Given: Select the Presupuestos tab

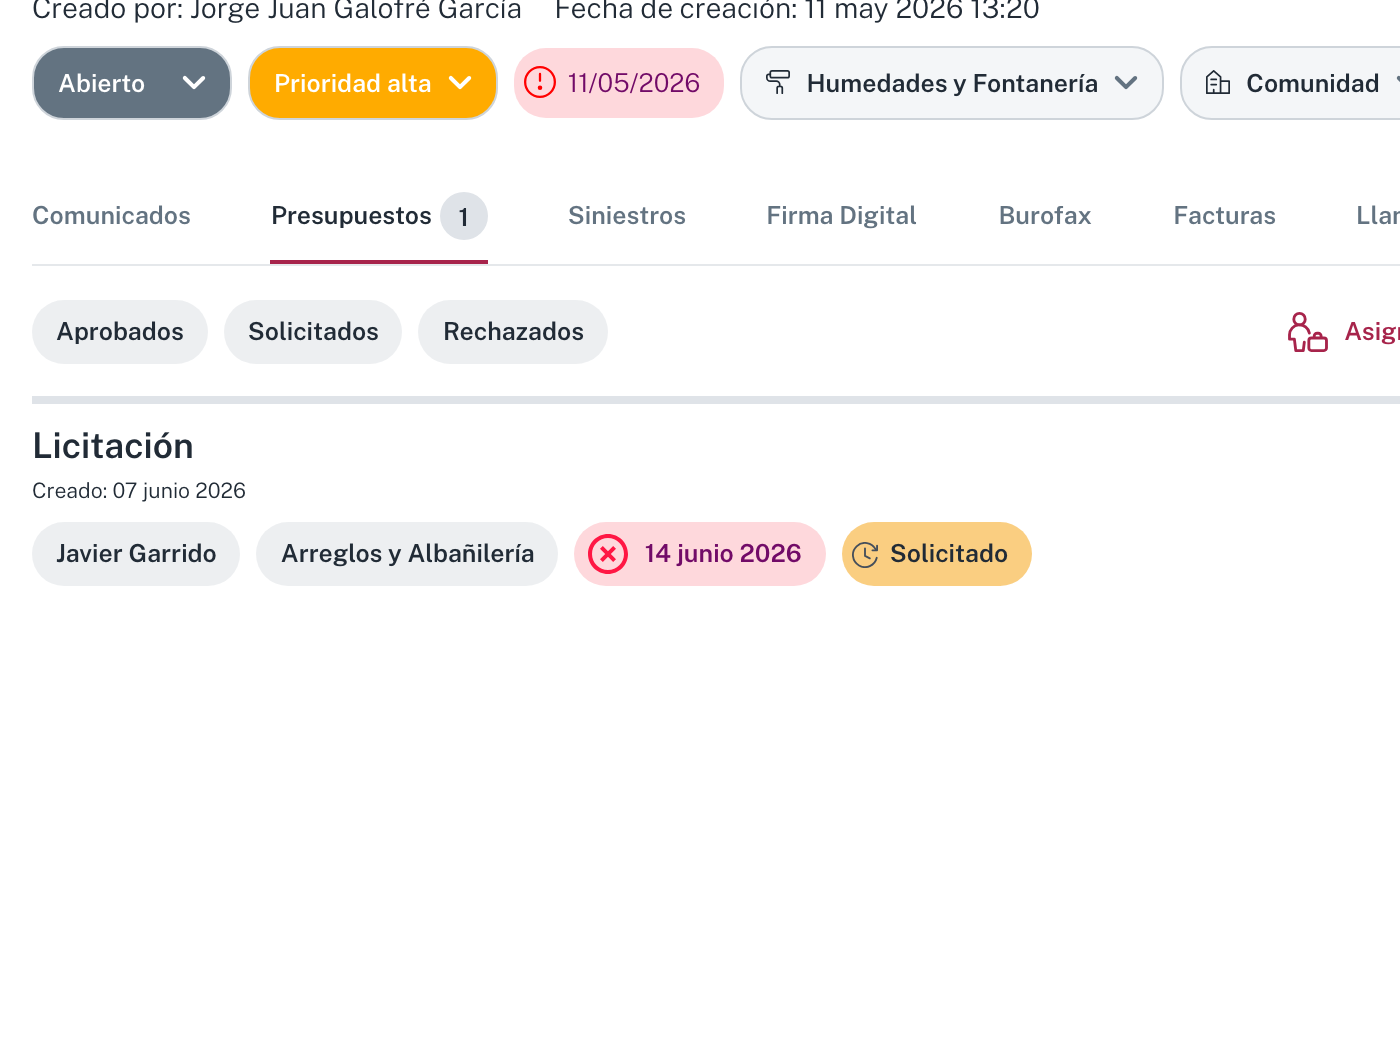Looking at the screenshot, I should point(379,216).
